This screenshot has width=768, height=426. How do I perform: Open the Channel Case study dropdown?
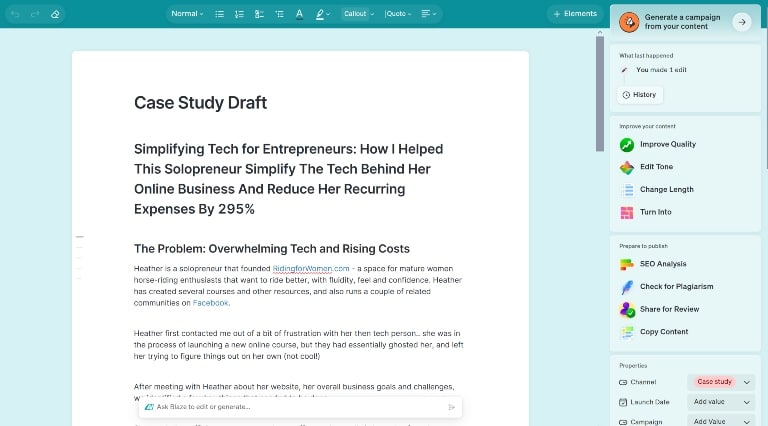click(721, 382)
